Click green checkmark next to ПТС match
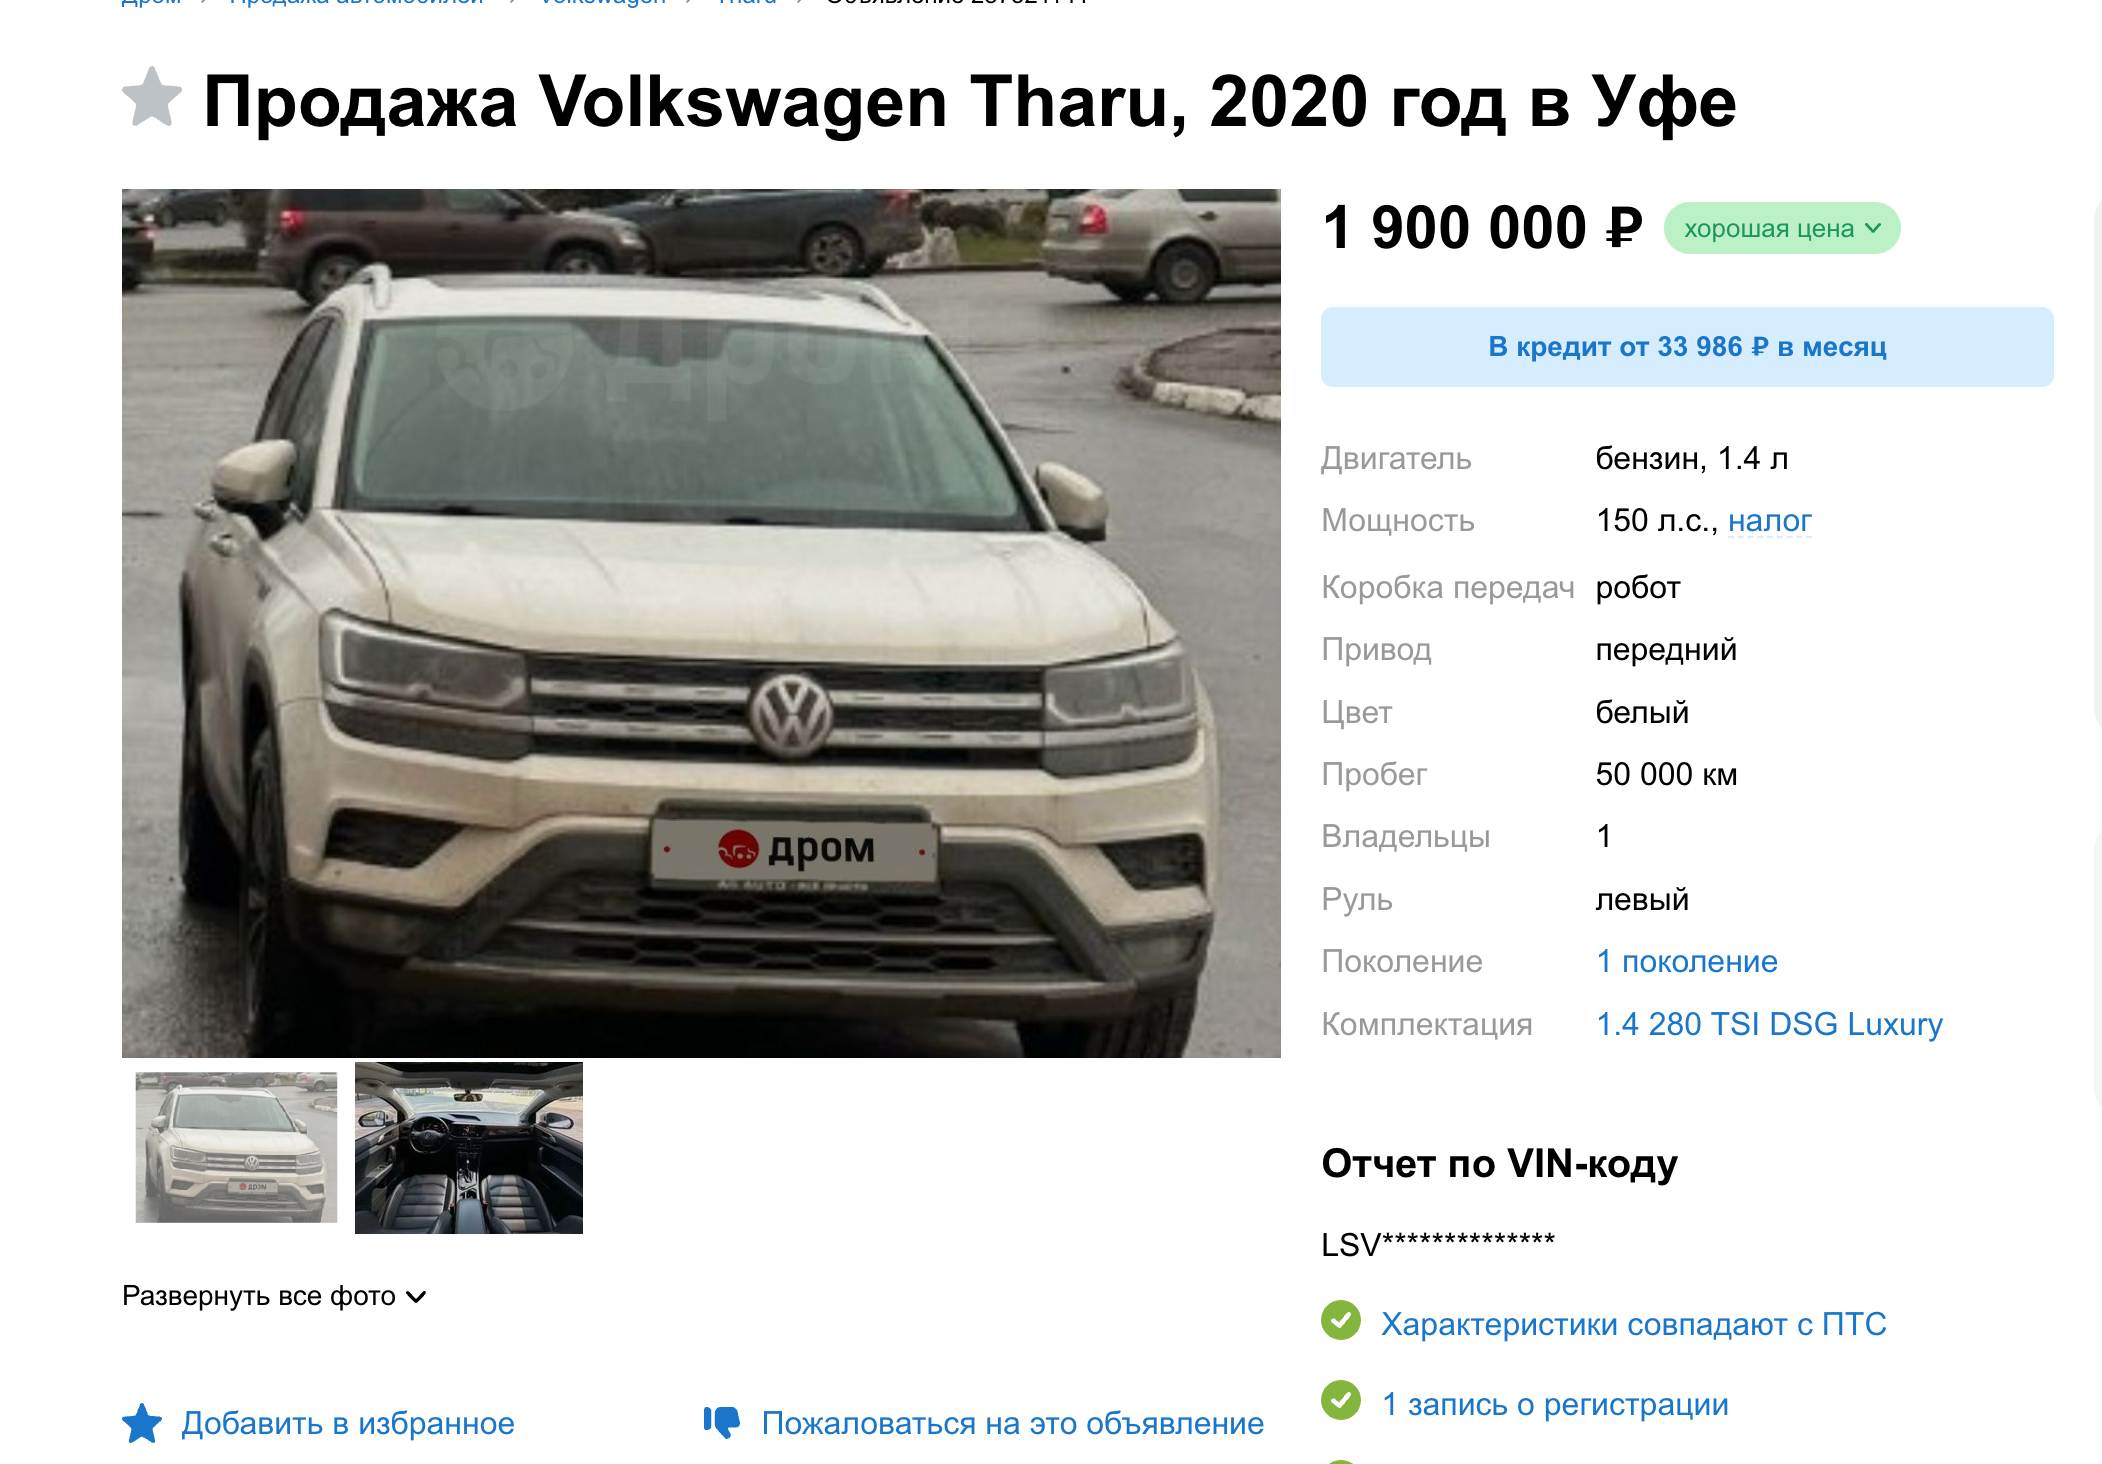This screenshot has height=1464, width=2102. tap(1341, 1321)
